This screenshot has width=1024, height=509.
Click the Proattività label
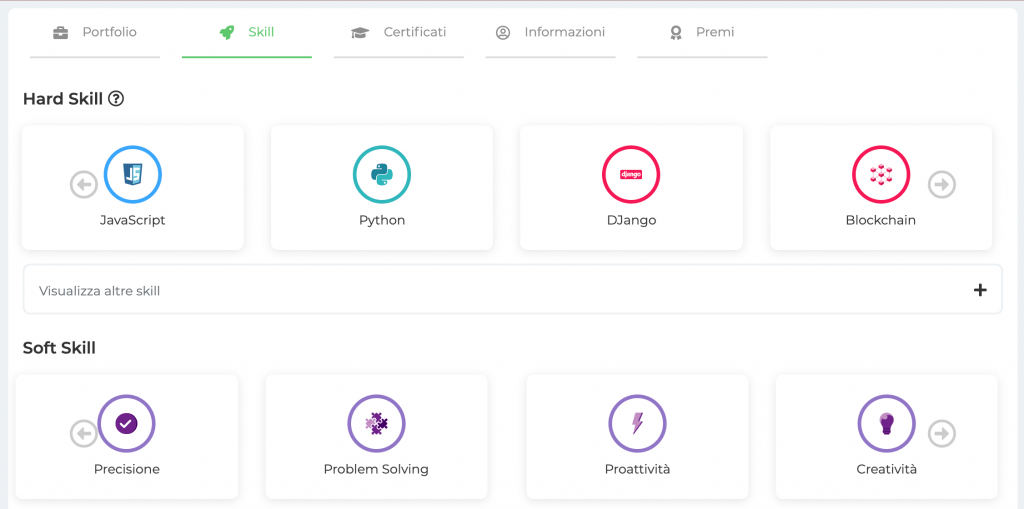point(637,469)
